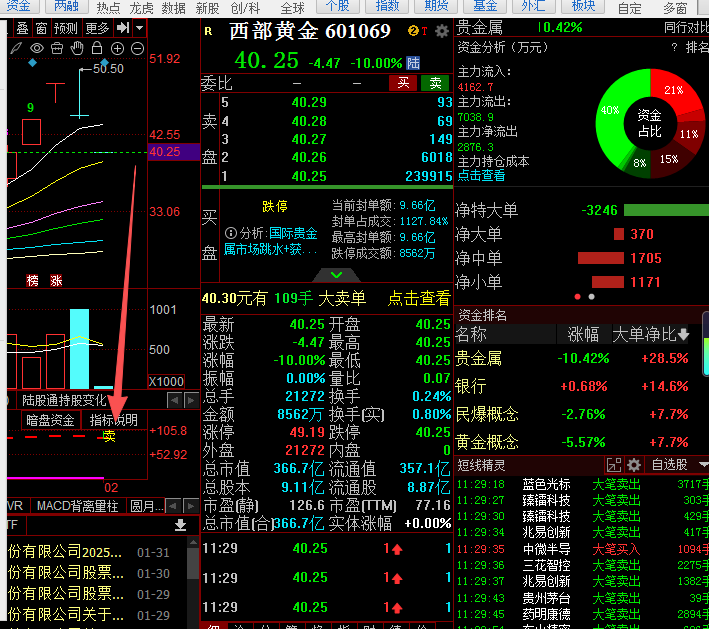Open the 更多 chart menu
Image resolution: width=709 pixels, height=629 pixels.
pos(97,28)
